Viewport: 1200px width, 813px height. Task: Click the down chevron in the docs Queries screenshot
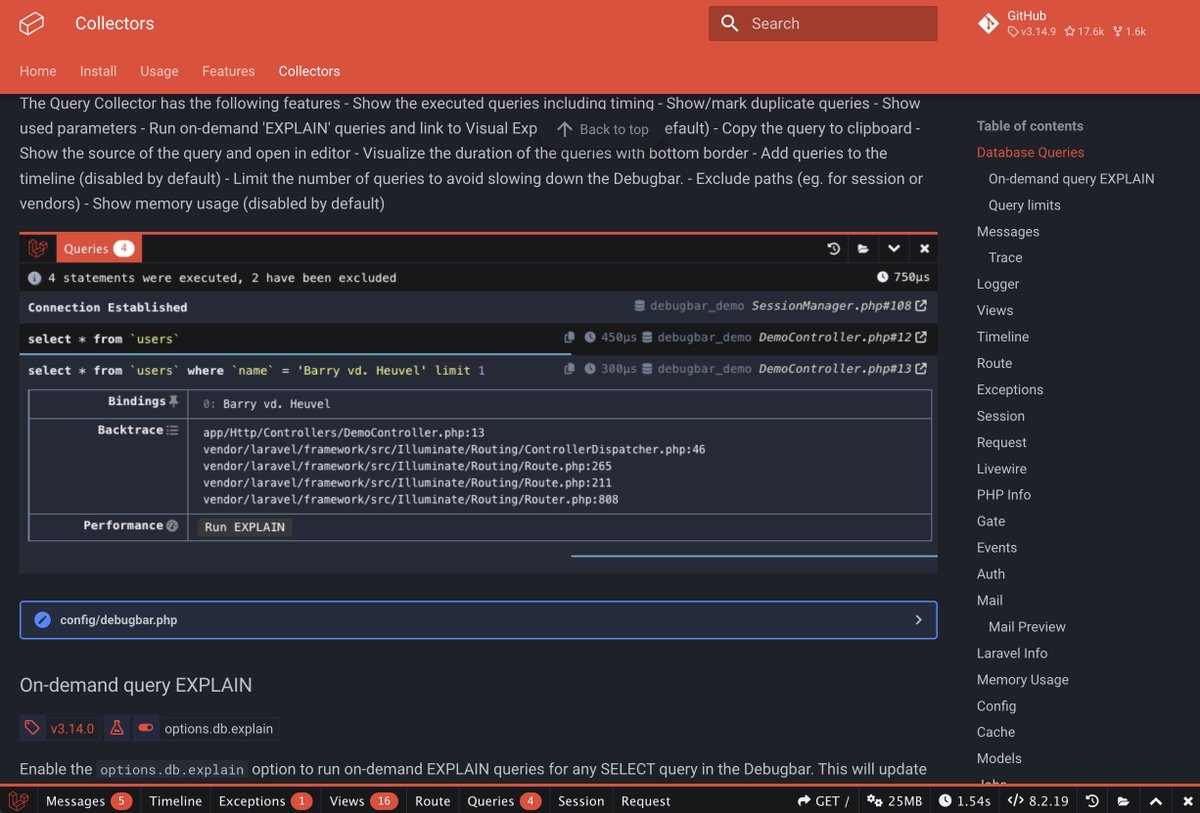click(x=894, y=249)
